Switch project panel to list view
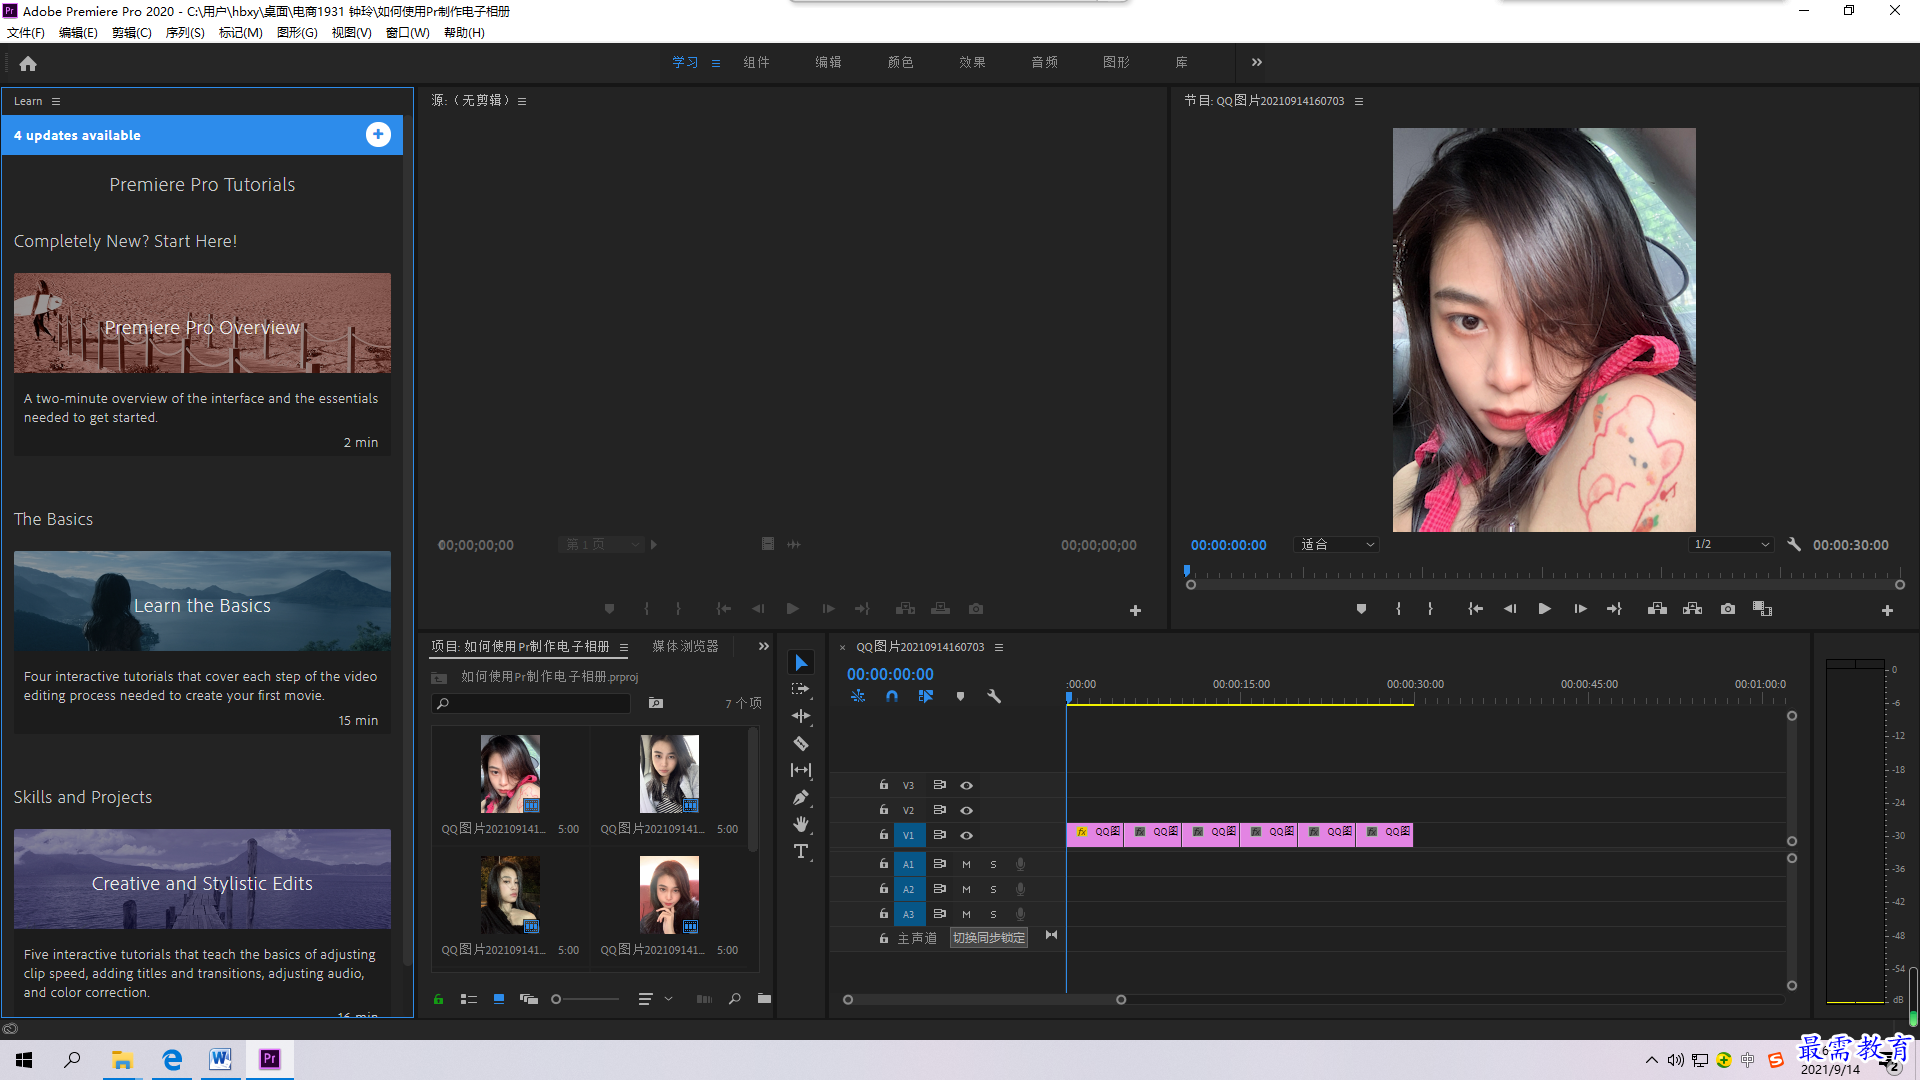This screenshot has width=1920, height=1080. pos(468,998)
